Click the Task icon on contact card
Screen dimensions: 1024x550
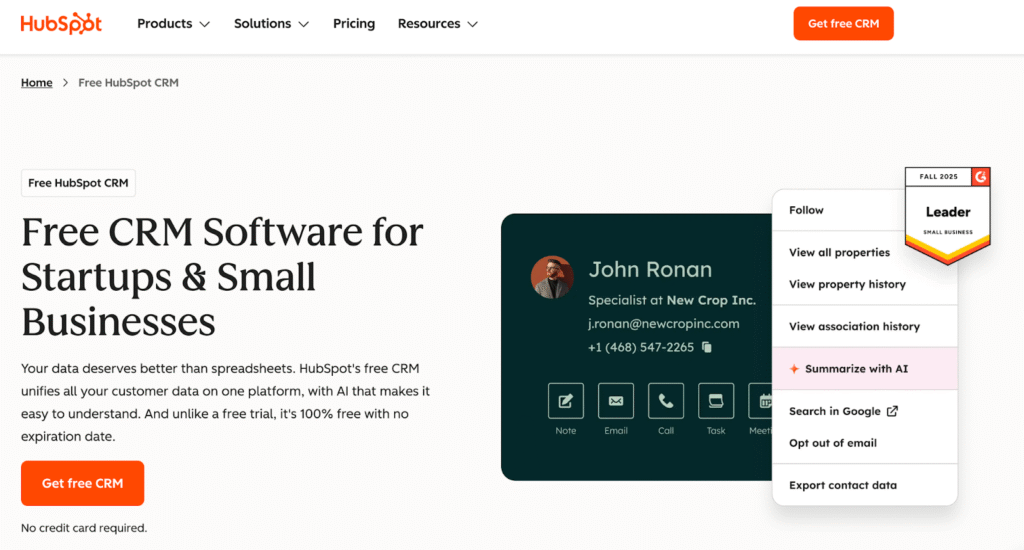[716, 401]
